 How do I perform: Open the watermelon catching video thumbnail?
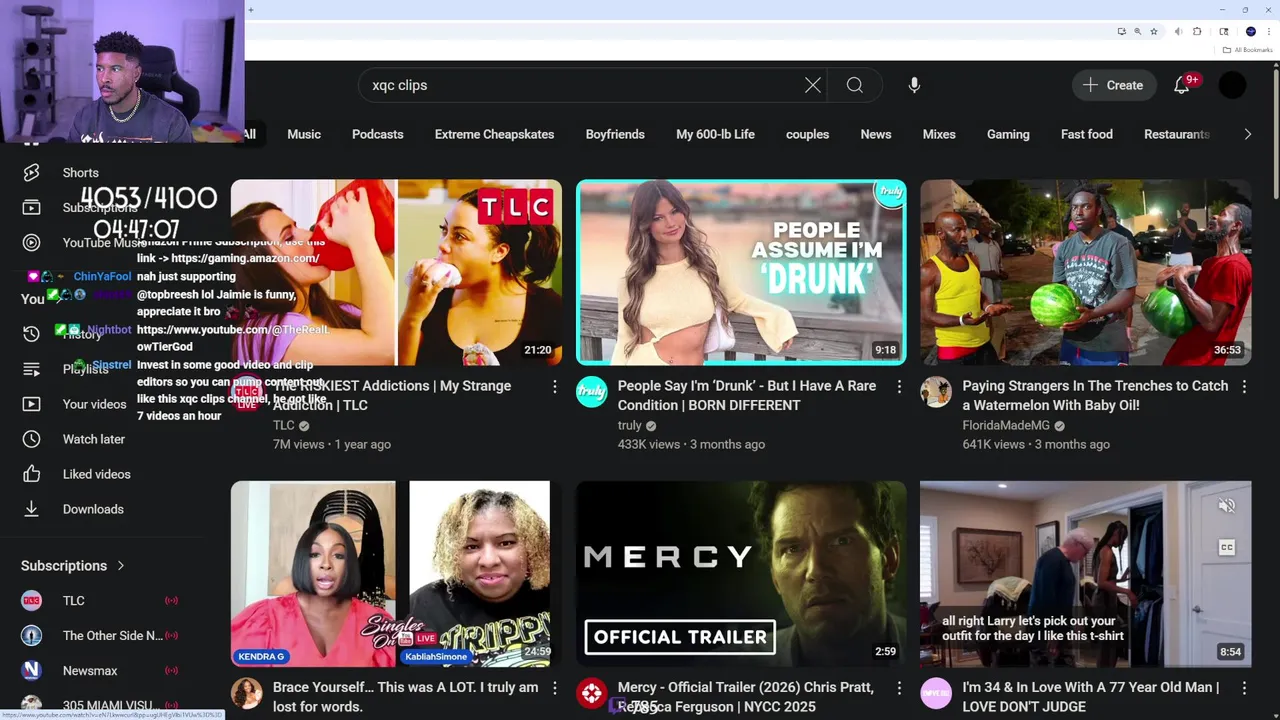point(1086,272)
